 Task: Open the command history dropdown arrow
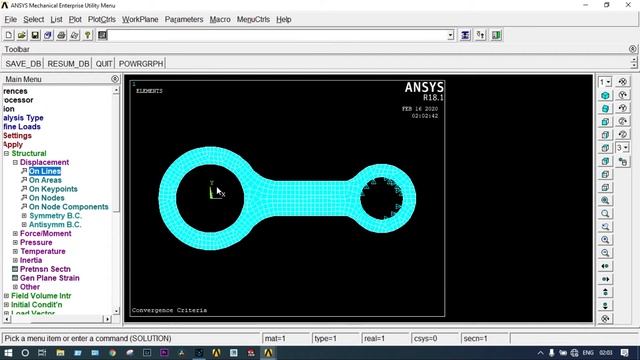point(450,36)
